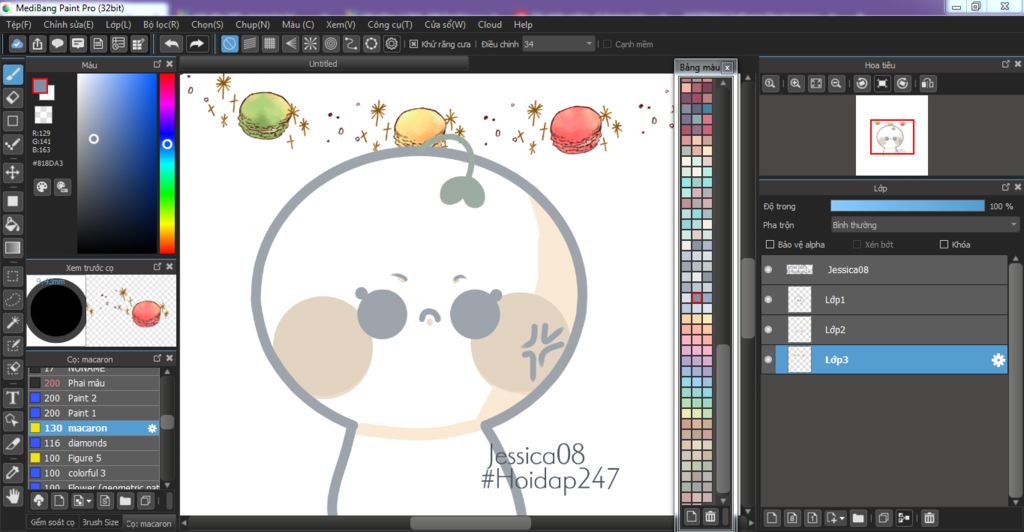Select the transparent color swatch
Screen dimensions: 1024x532
(x=43, y=115)
